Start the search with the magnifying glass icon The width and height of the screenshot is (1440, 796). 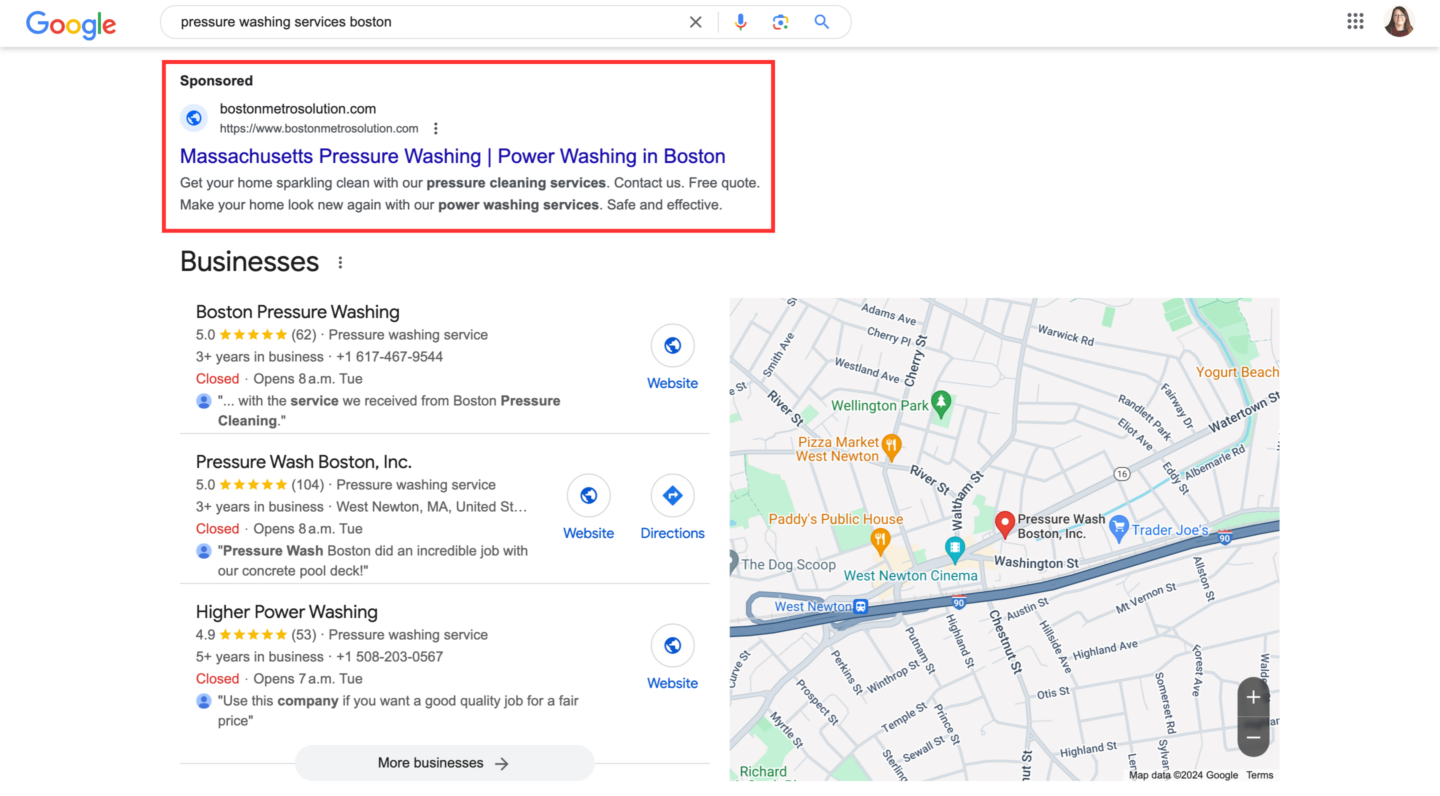(x=820, y=21)
